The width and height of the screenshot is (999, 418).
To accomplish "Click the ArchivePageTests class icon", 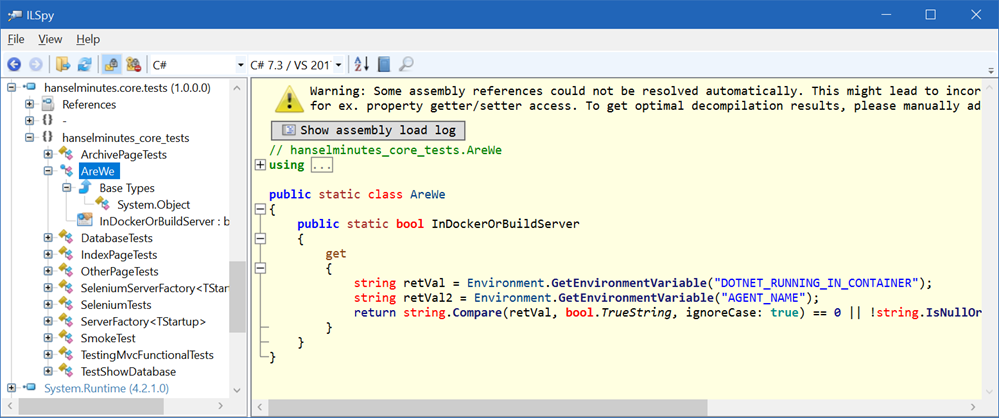I will tap(66, 154).
